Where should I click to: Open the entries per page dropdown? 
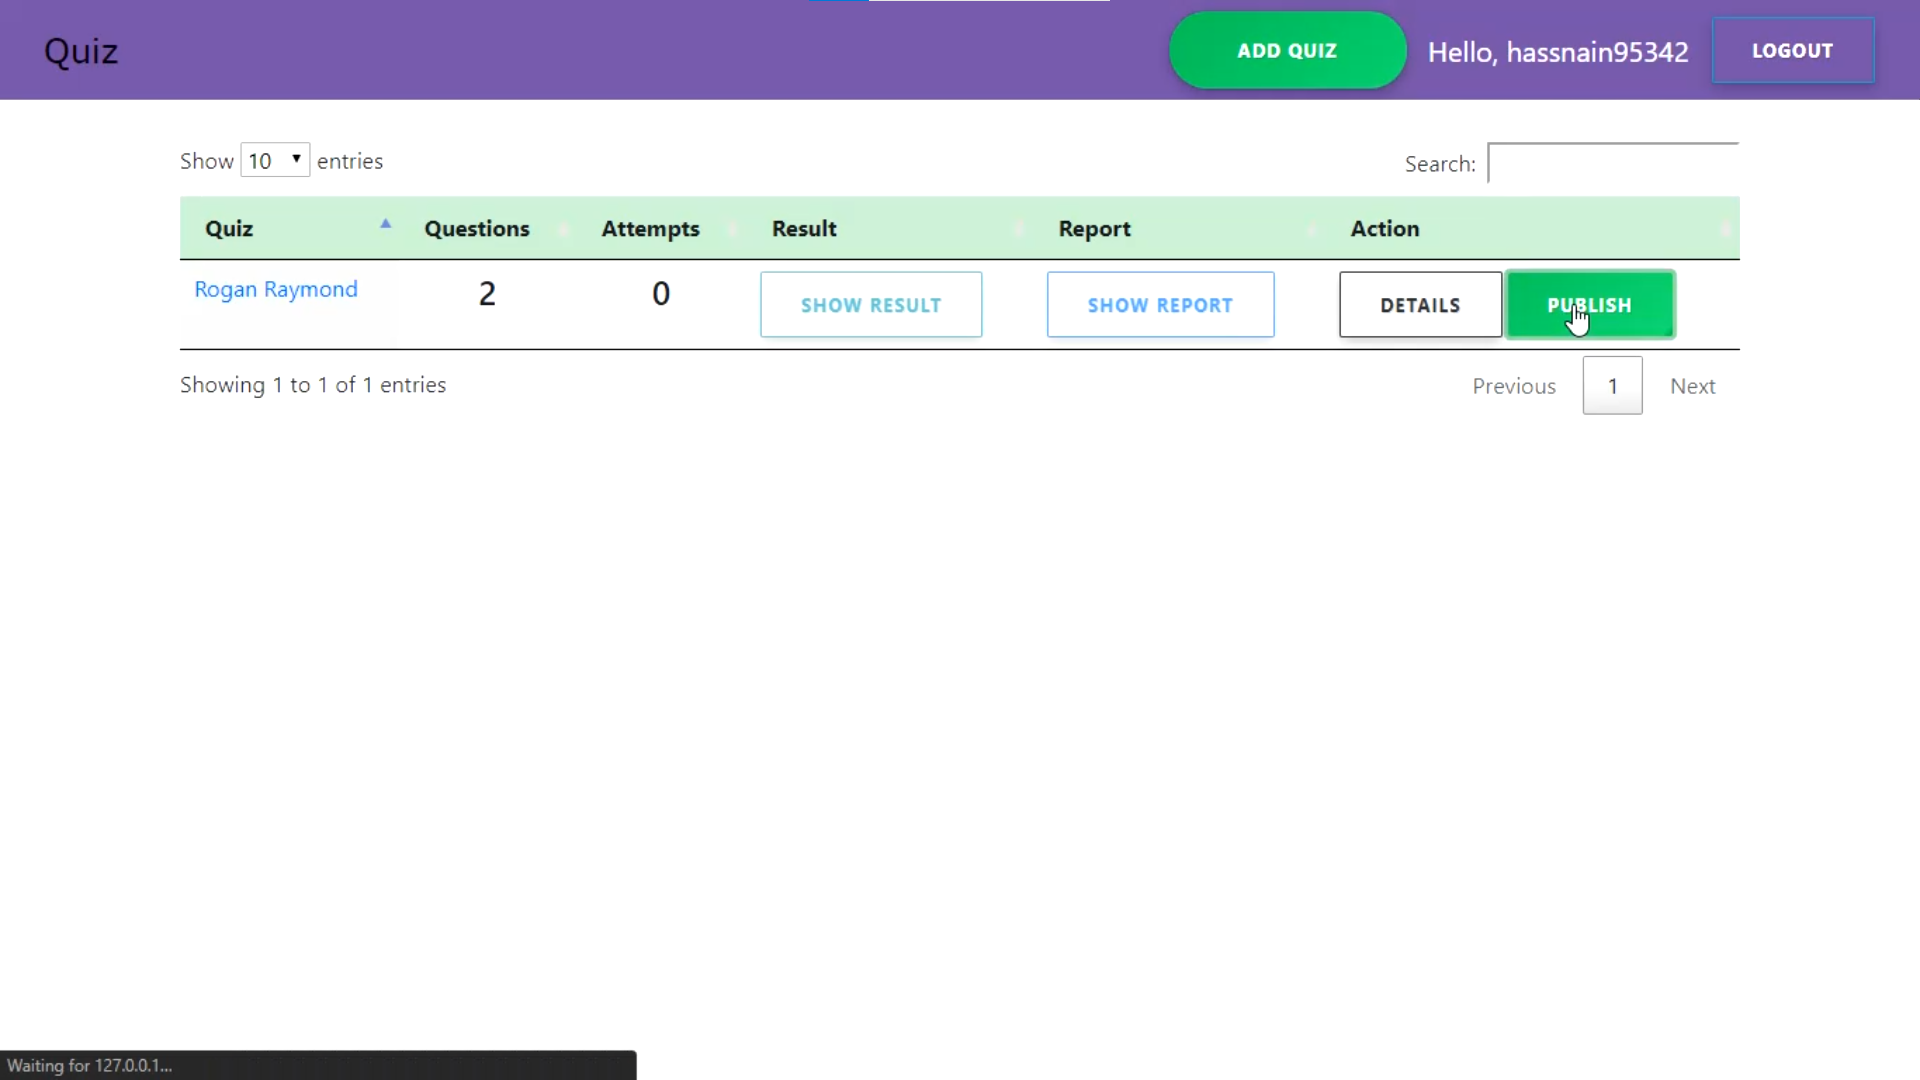tap(275, 161)
